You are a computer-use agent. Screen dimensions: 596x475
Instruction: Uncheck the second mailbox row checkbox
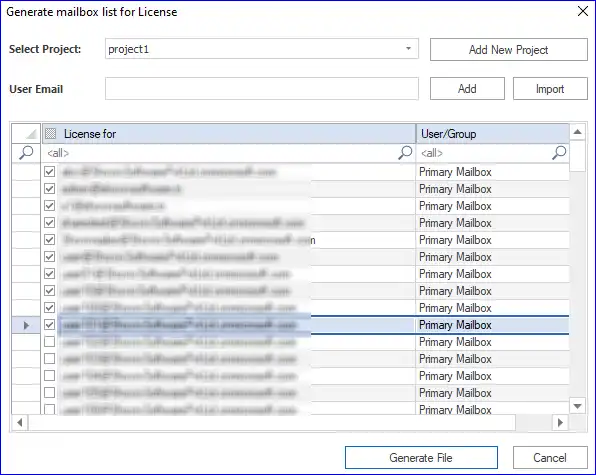tap(49, 188)
